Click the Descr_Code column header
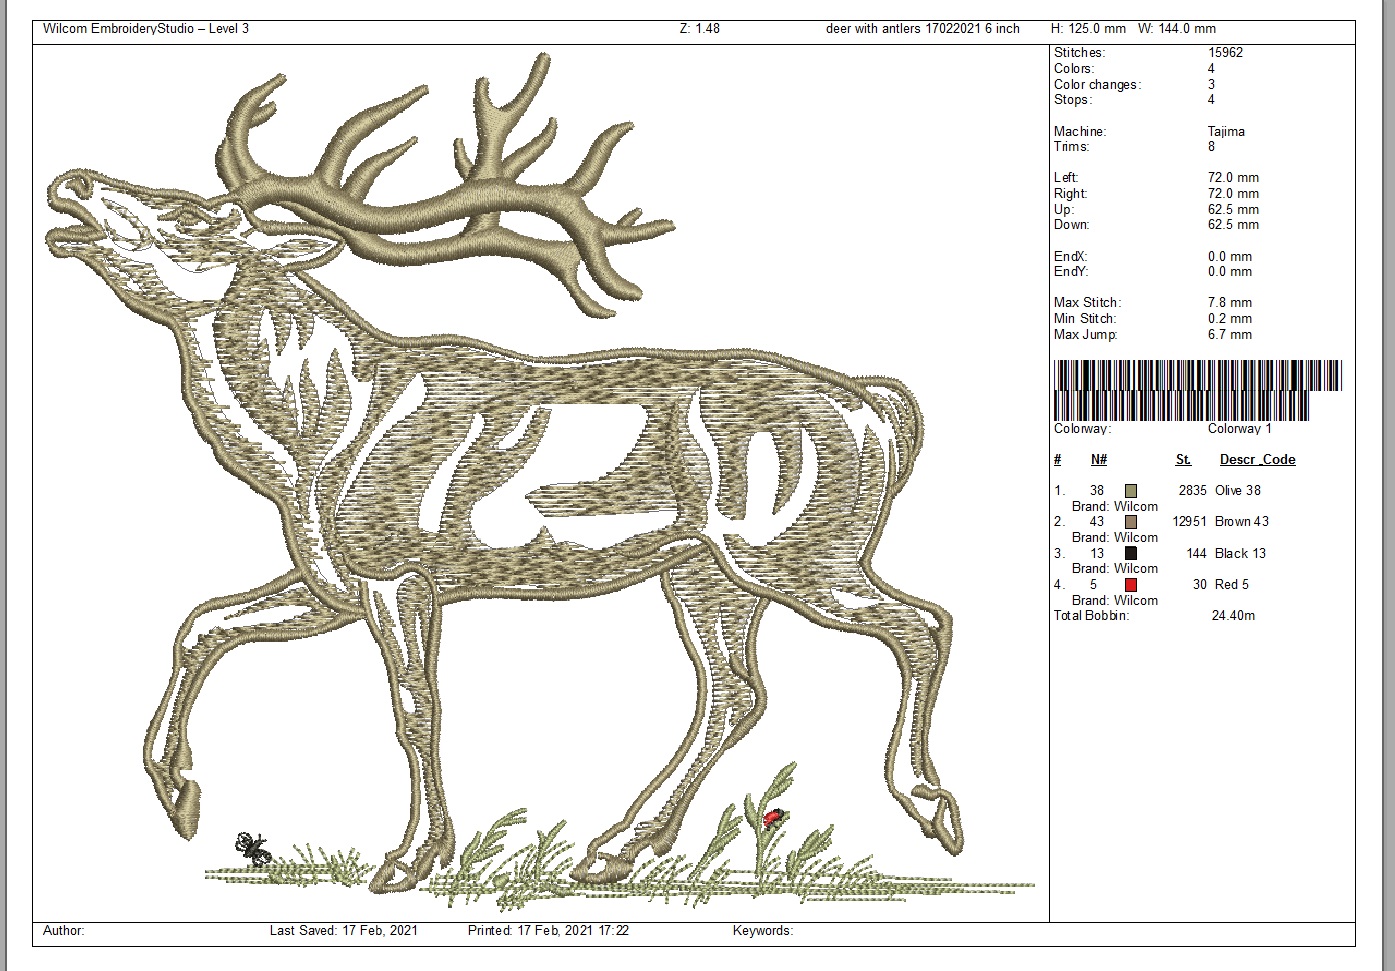 point(1257,460)
